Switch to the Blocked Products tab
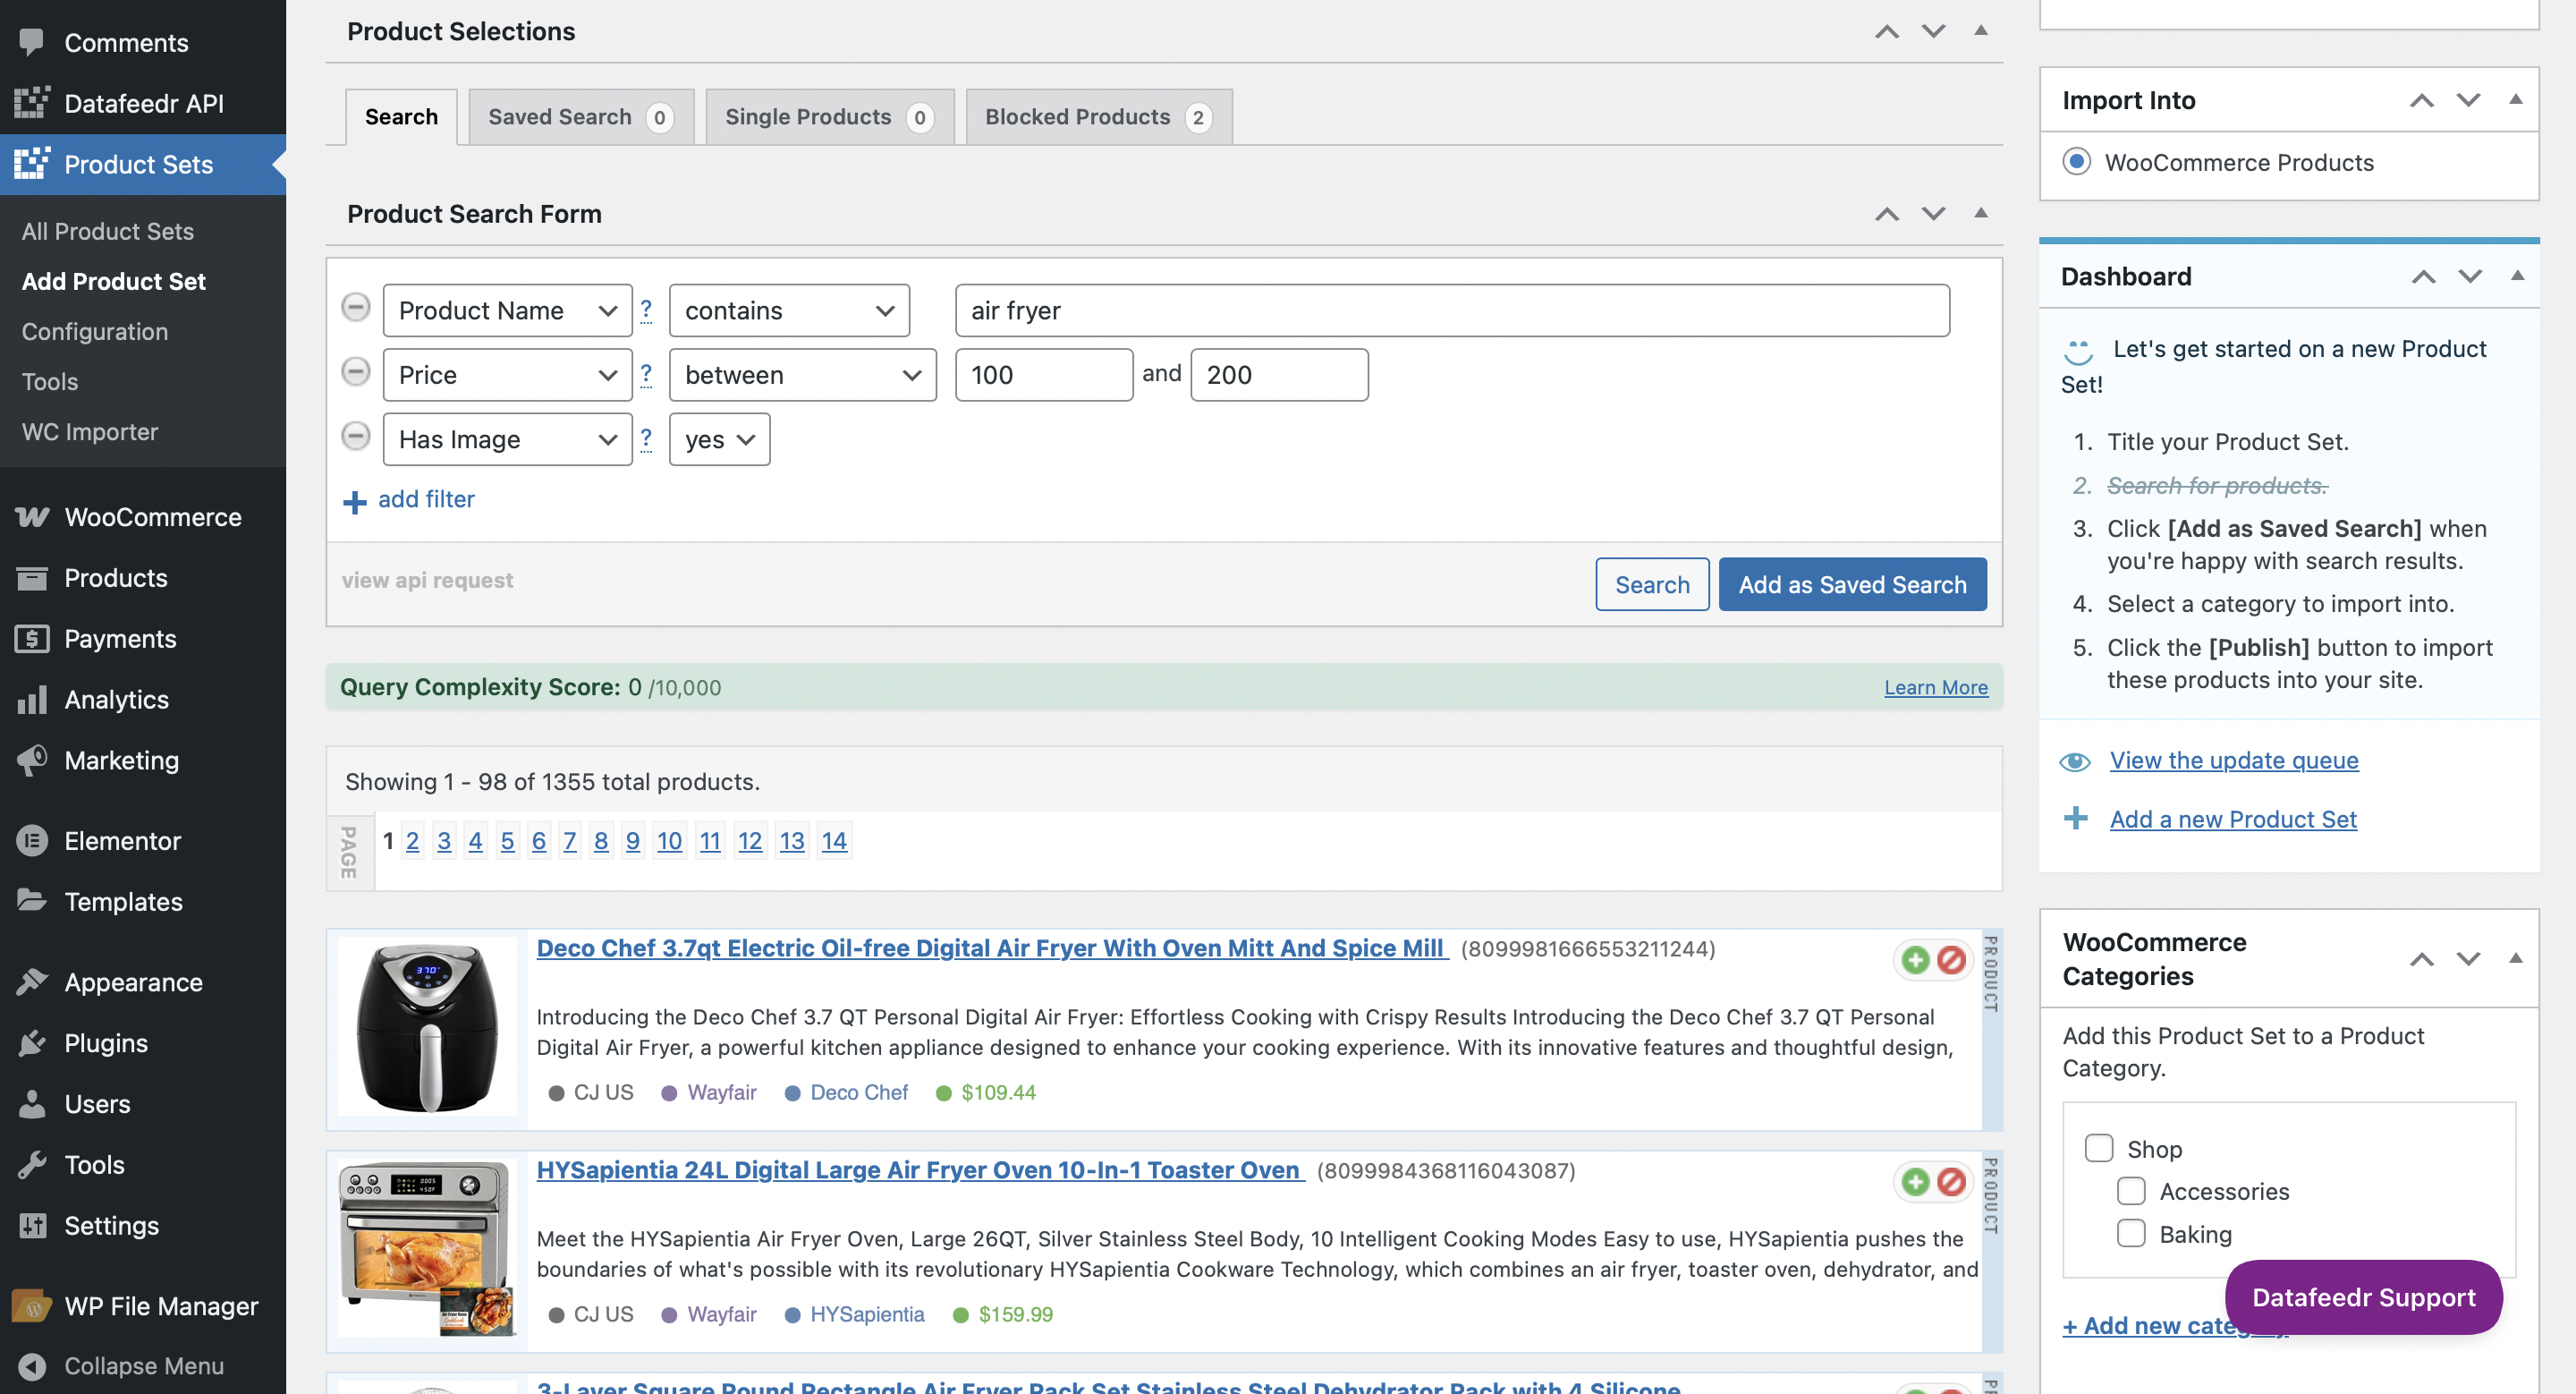Viewport: 2576px width, 1394px height. pyautogui.click(x=1098, y=116)
